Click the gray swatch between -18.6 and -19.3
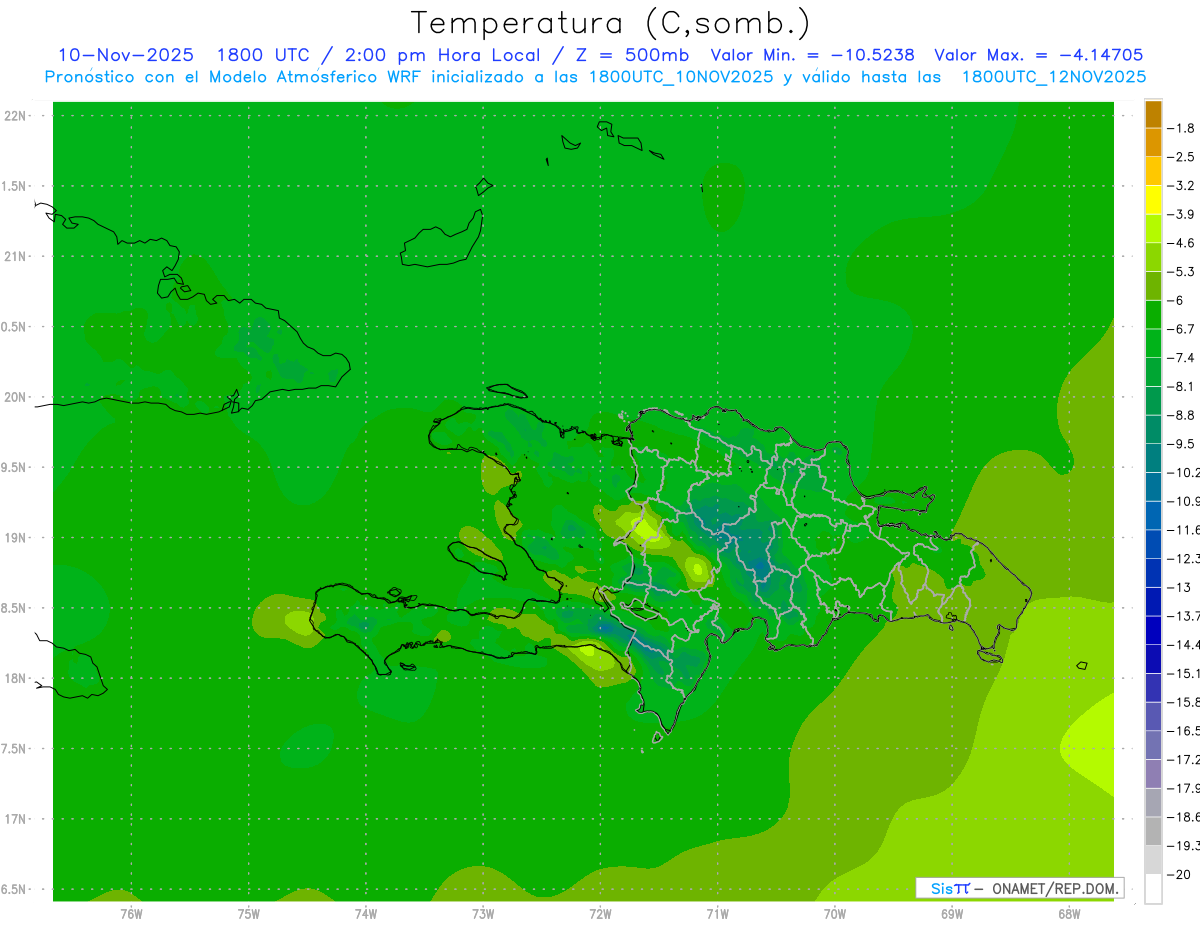 1153,831
